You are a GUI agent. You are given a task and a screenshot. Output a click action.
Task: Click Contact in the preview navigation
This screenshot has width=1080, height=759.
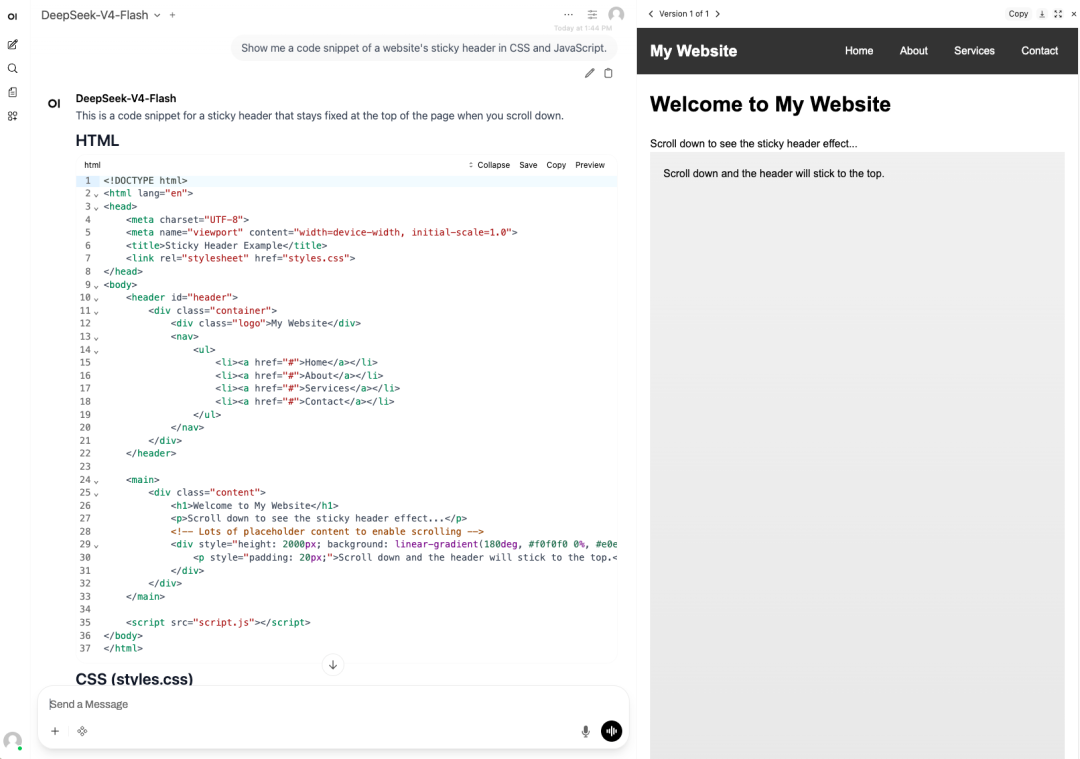click(1039, 51)
